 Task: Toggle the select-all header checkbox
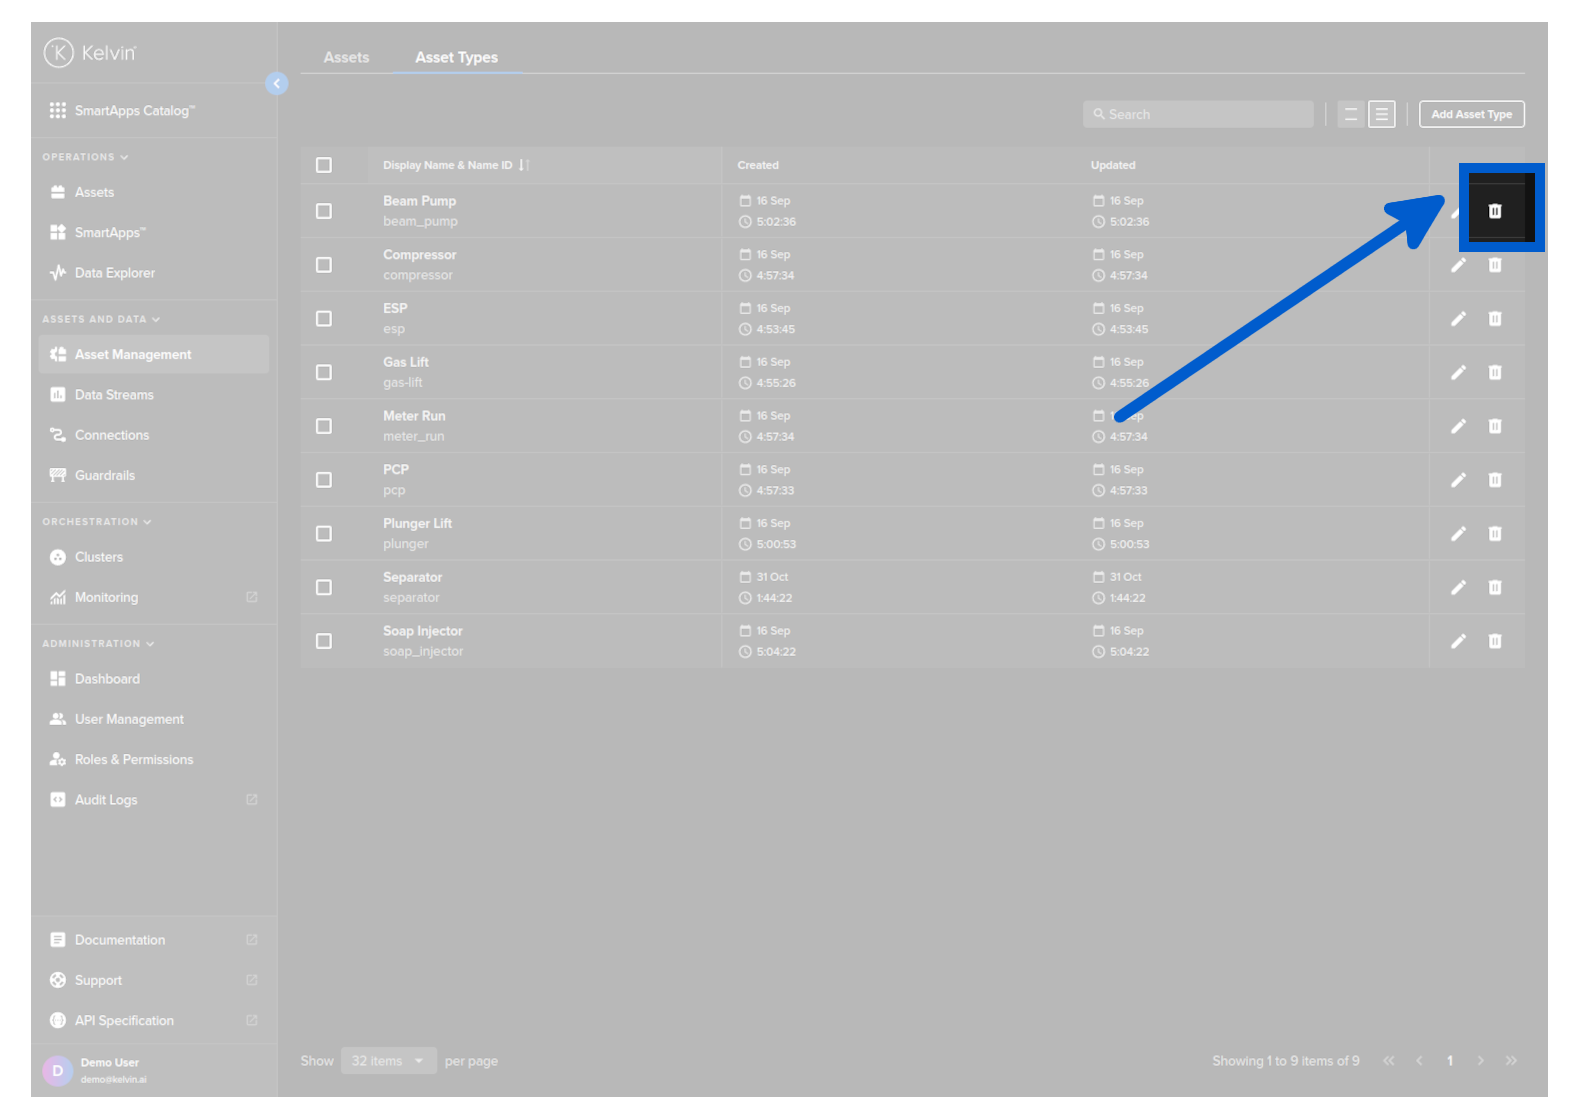[324, 165]
